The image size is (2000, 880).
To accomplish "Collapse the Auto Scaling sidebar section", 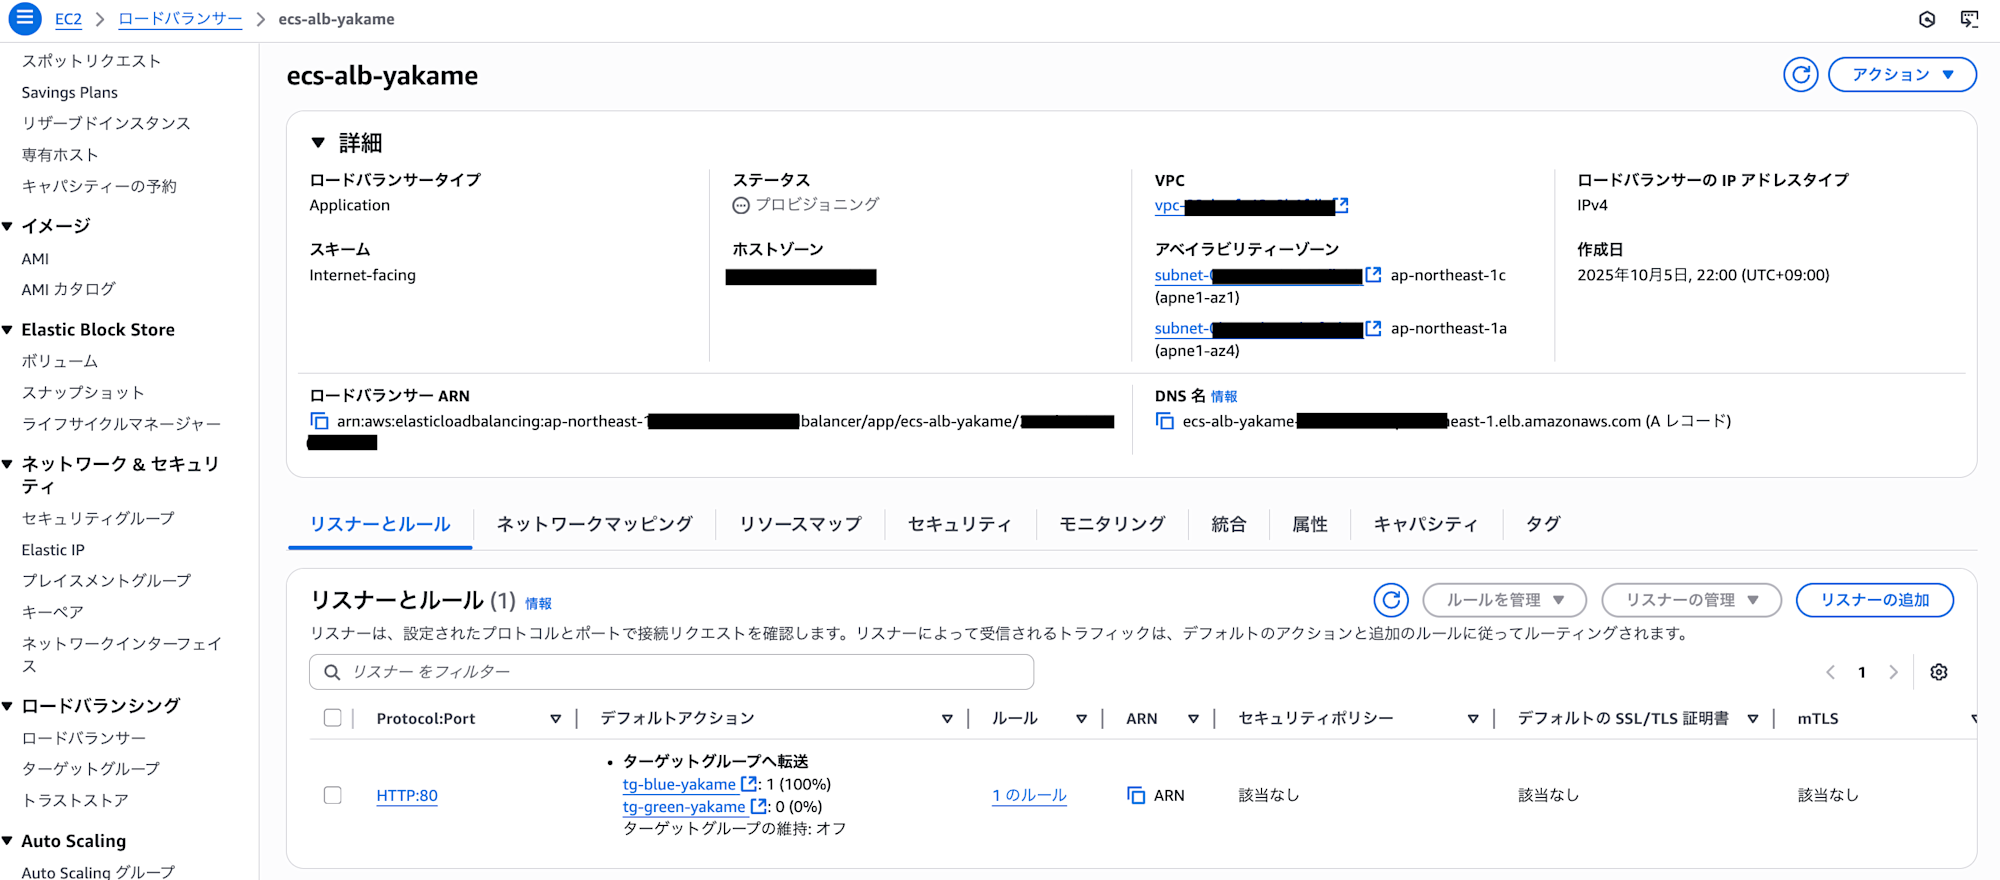I will tap(8, 841).
